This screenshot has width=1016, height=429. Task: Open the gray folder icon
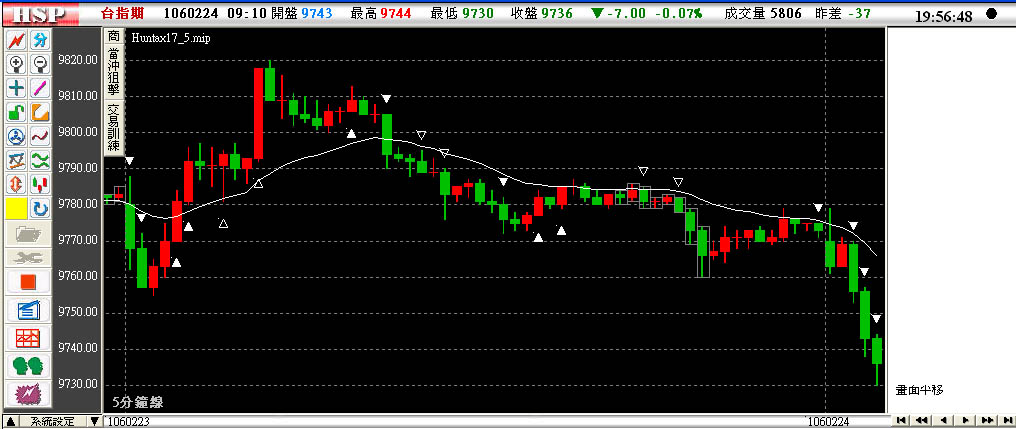pos(28,233)
